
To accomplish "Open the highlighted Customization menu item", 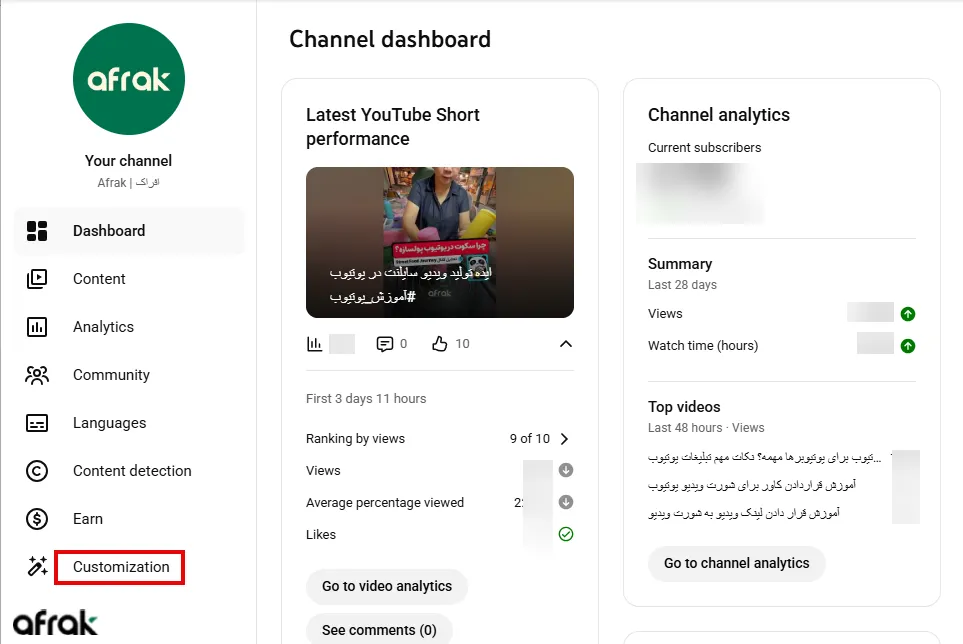I will click(x=120, y=567).
